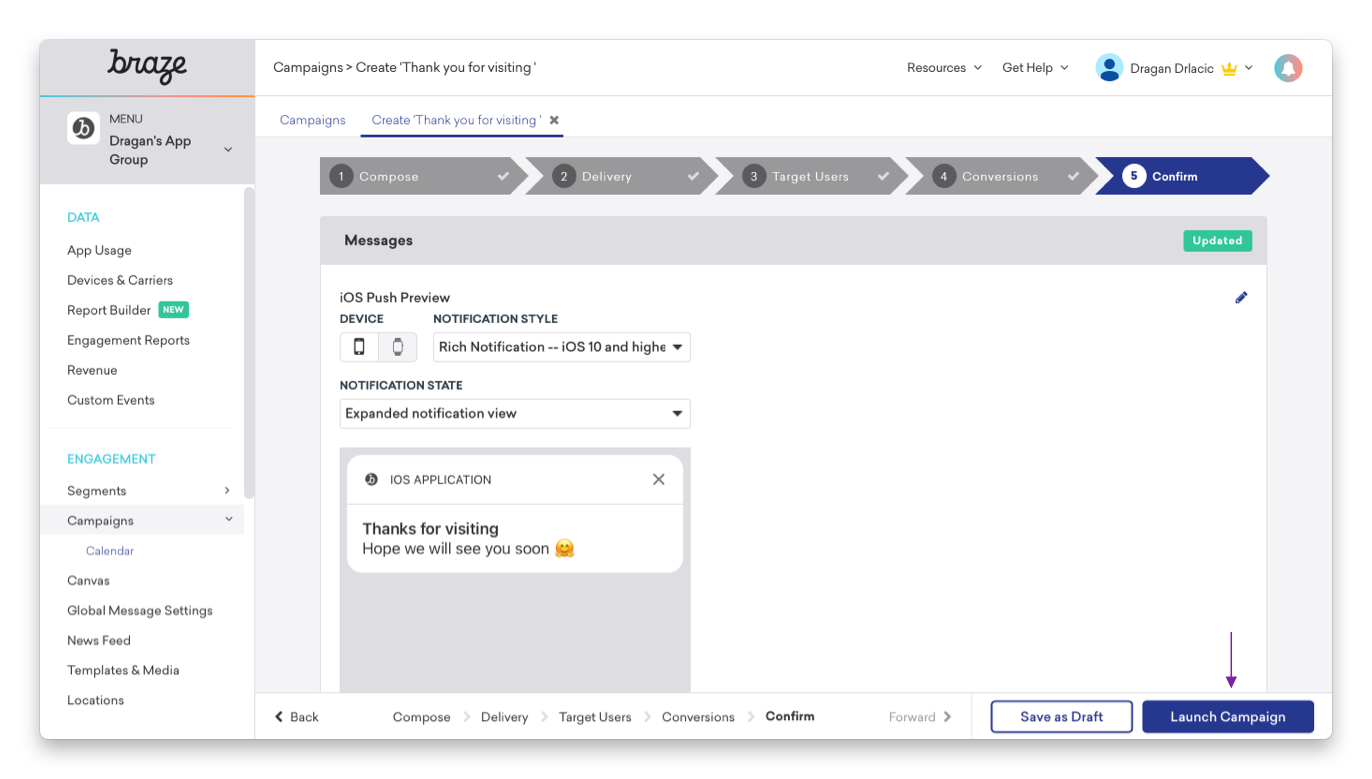Click the gold crown icon
1372x779 pixels.
[x=1229, y=69]
